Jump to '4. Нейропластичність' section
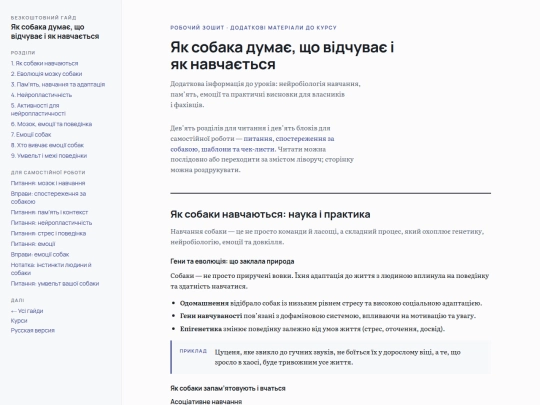The width and height of the screenshot is (540, 405). pyautogui.click(x=41, y=95)
